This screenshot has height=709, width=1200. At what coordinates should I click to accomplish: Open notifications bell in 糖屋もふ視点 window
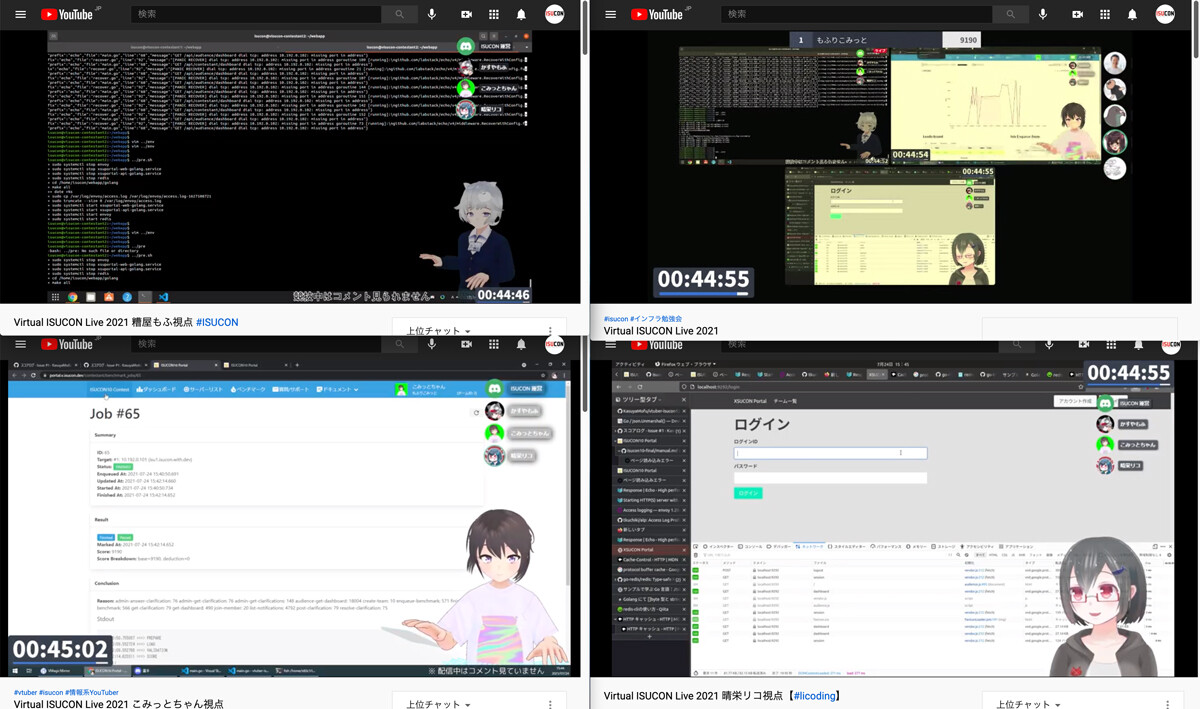521,14
